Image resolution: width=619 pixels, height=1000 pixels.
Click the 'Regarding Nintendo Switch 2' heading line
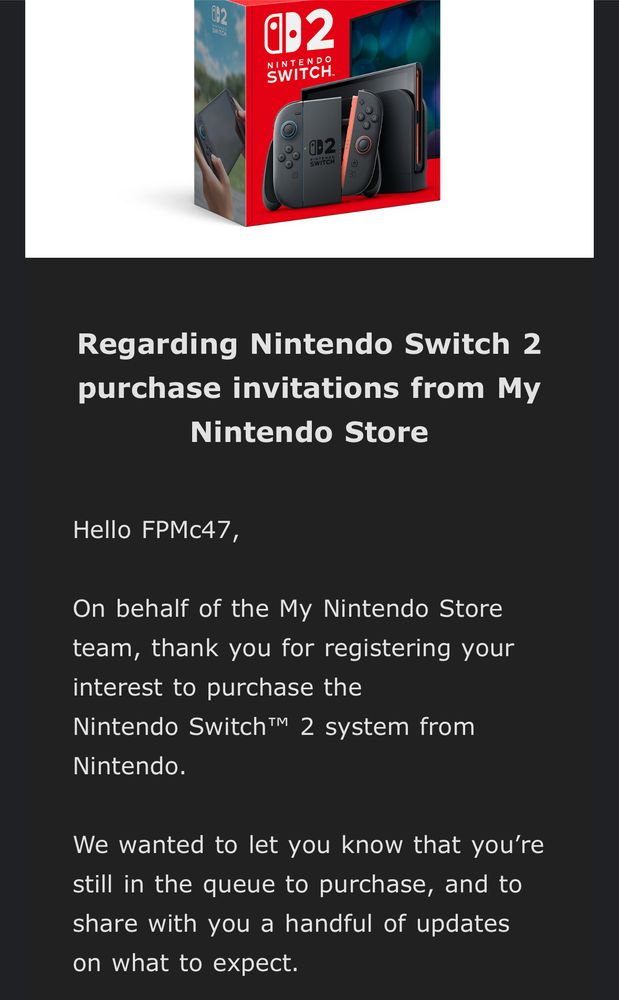point(309,344)
